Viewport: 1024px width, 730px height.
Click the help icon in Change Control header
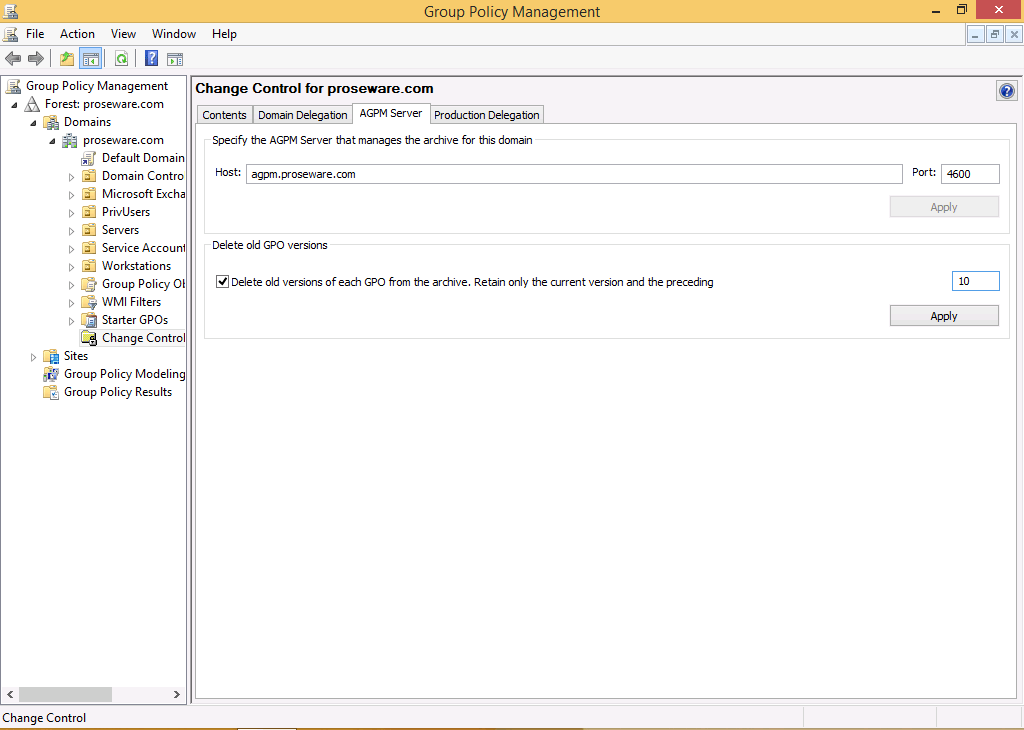click(1006, 91)
